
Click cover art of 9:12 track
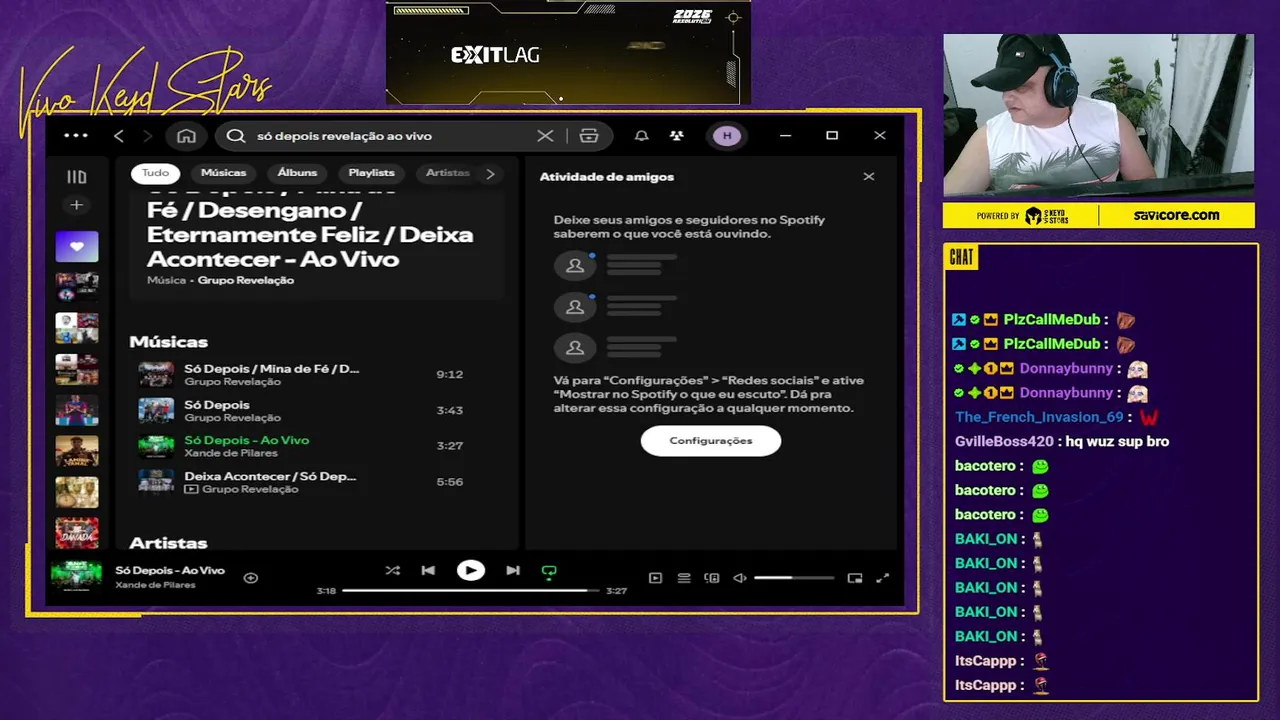(x=156, y=374)
